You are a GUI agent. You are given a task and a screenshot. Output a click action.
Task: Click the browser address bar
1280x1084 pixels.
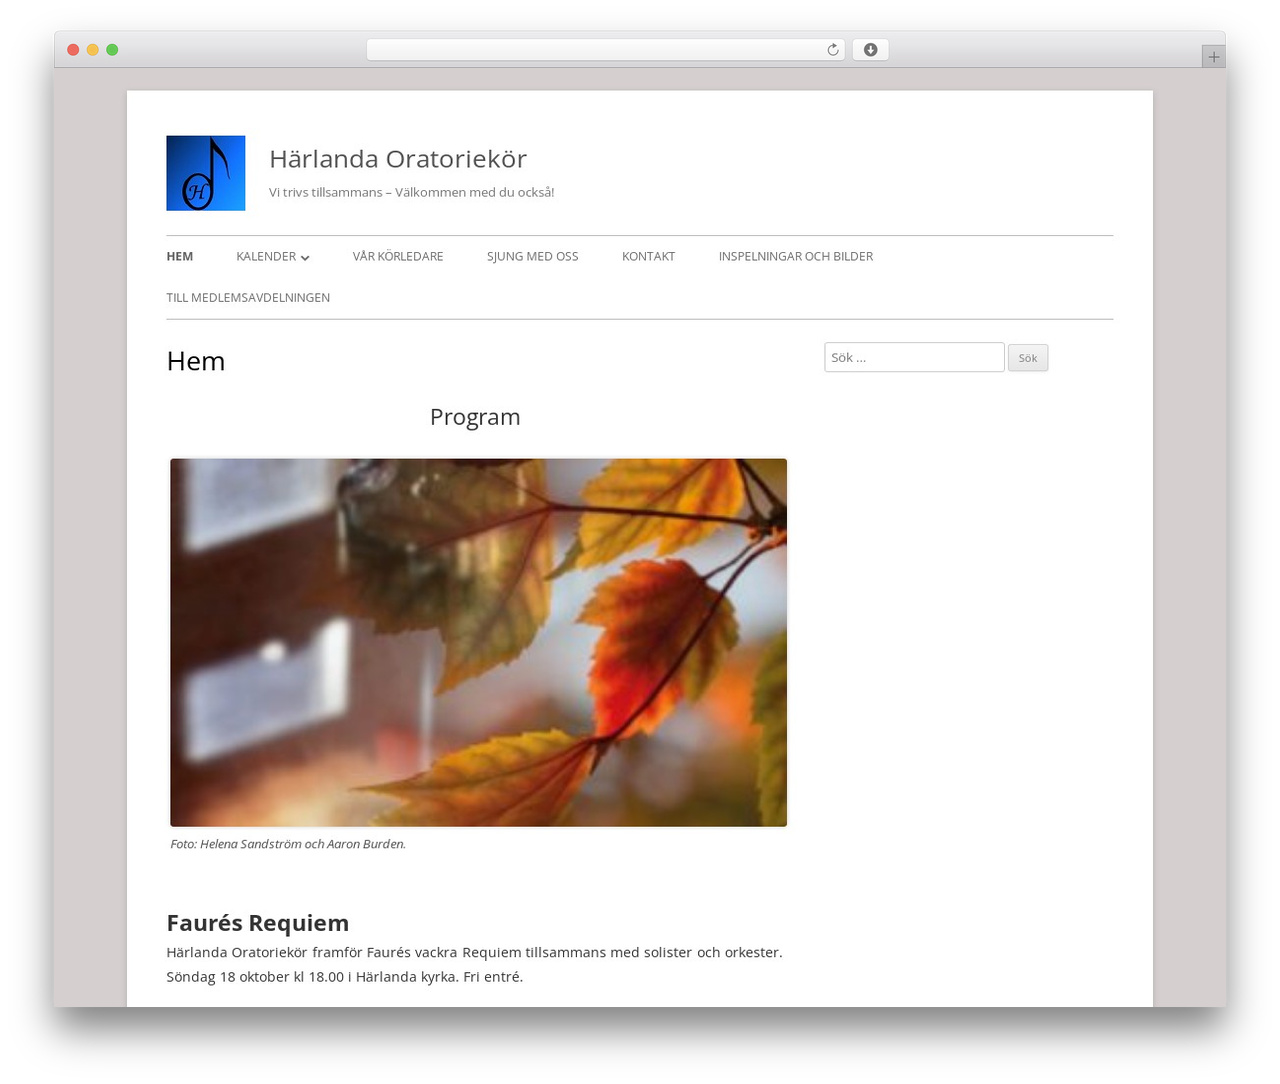[605, 50]
